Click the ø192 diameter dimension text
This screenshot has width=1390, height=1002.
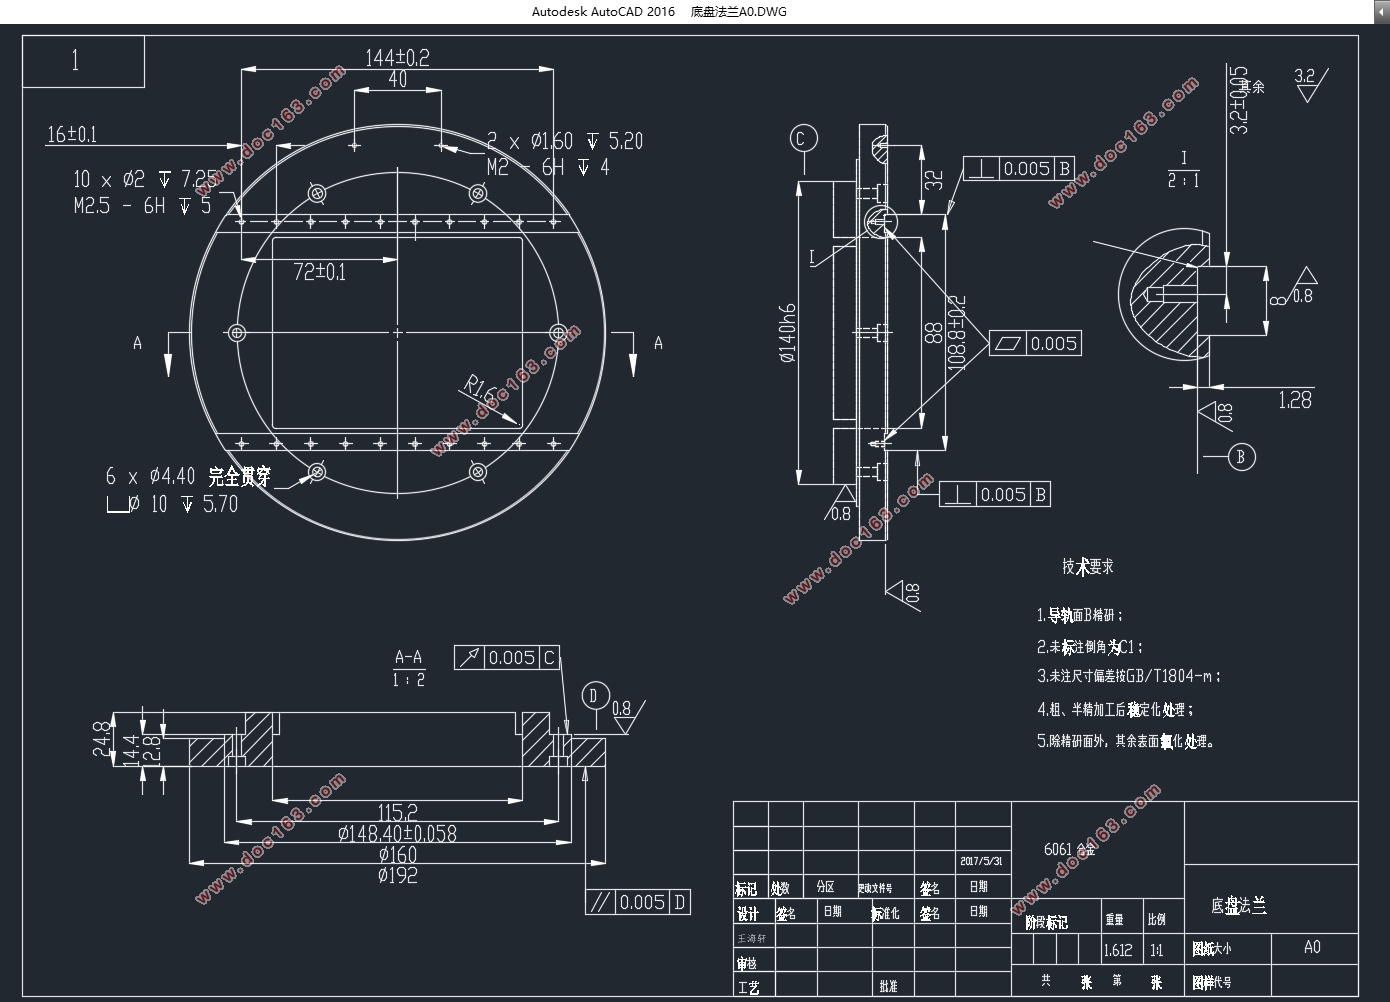tap(398, 875)
